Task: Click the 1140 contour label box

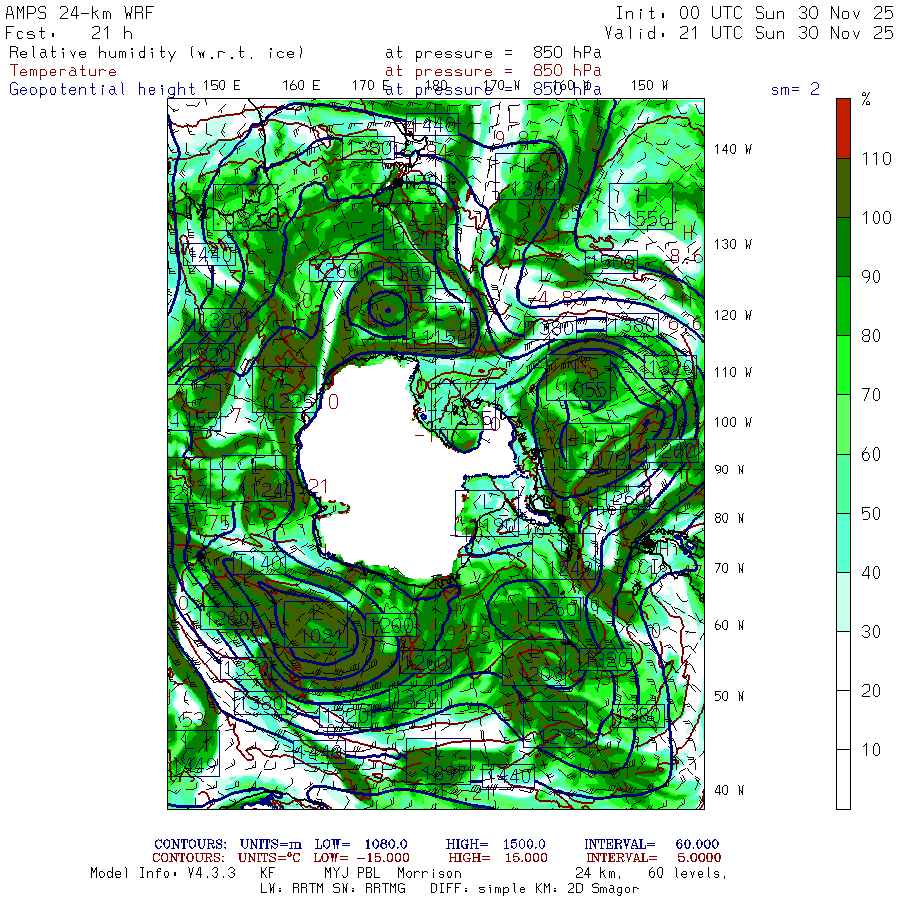Action: tap(260, 564)
